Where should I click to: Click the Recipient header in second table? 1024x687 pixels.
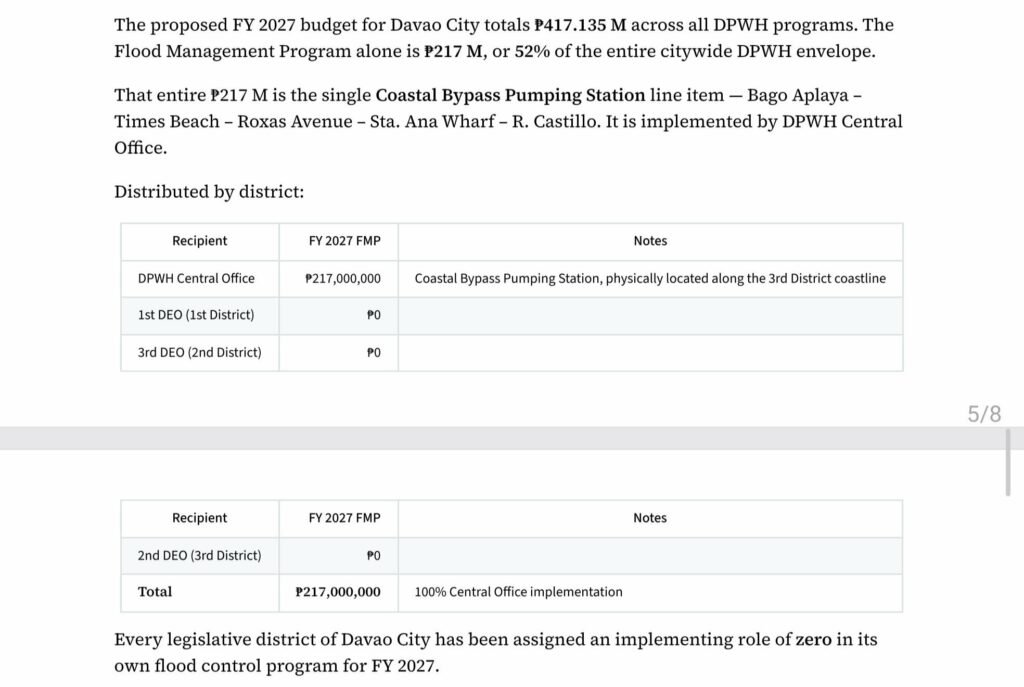(x=200, y=518)
